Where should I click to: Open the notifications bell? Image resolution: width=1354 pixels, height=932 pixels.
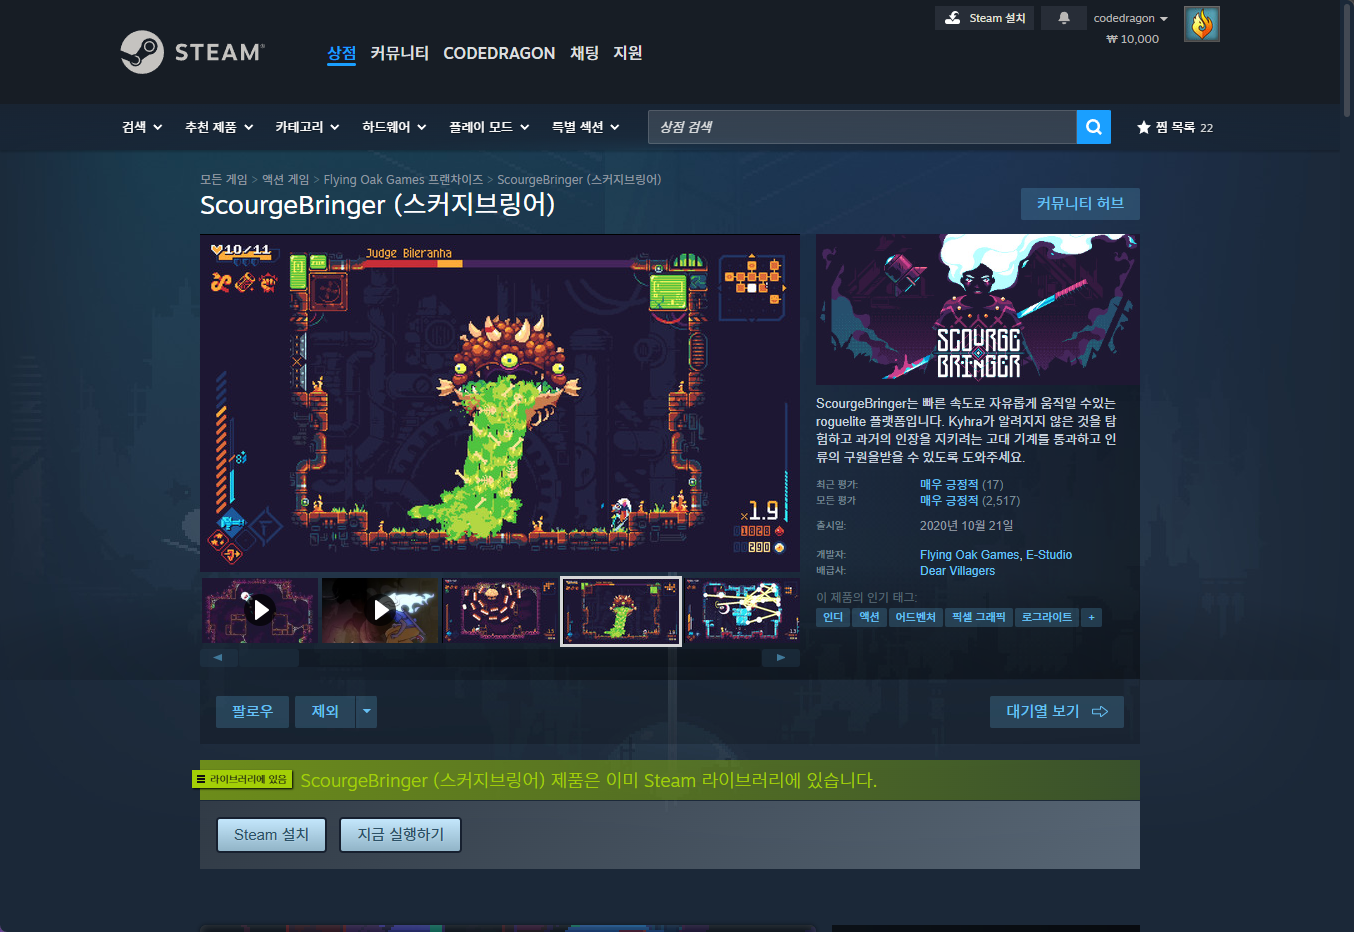1064,18
